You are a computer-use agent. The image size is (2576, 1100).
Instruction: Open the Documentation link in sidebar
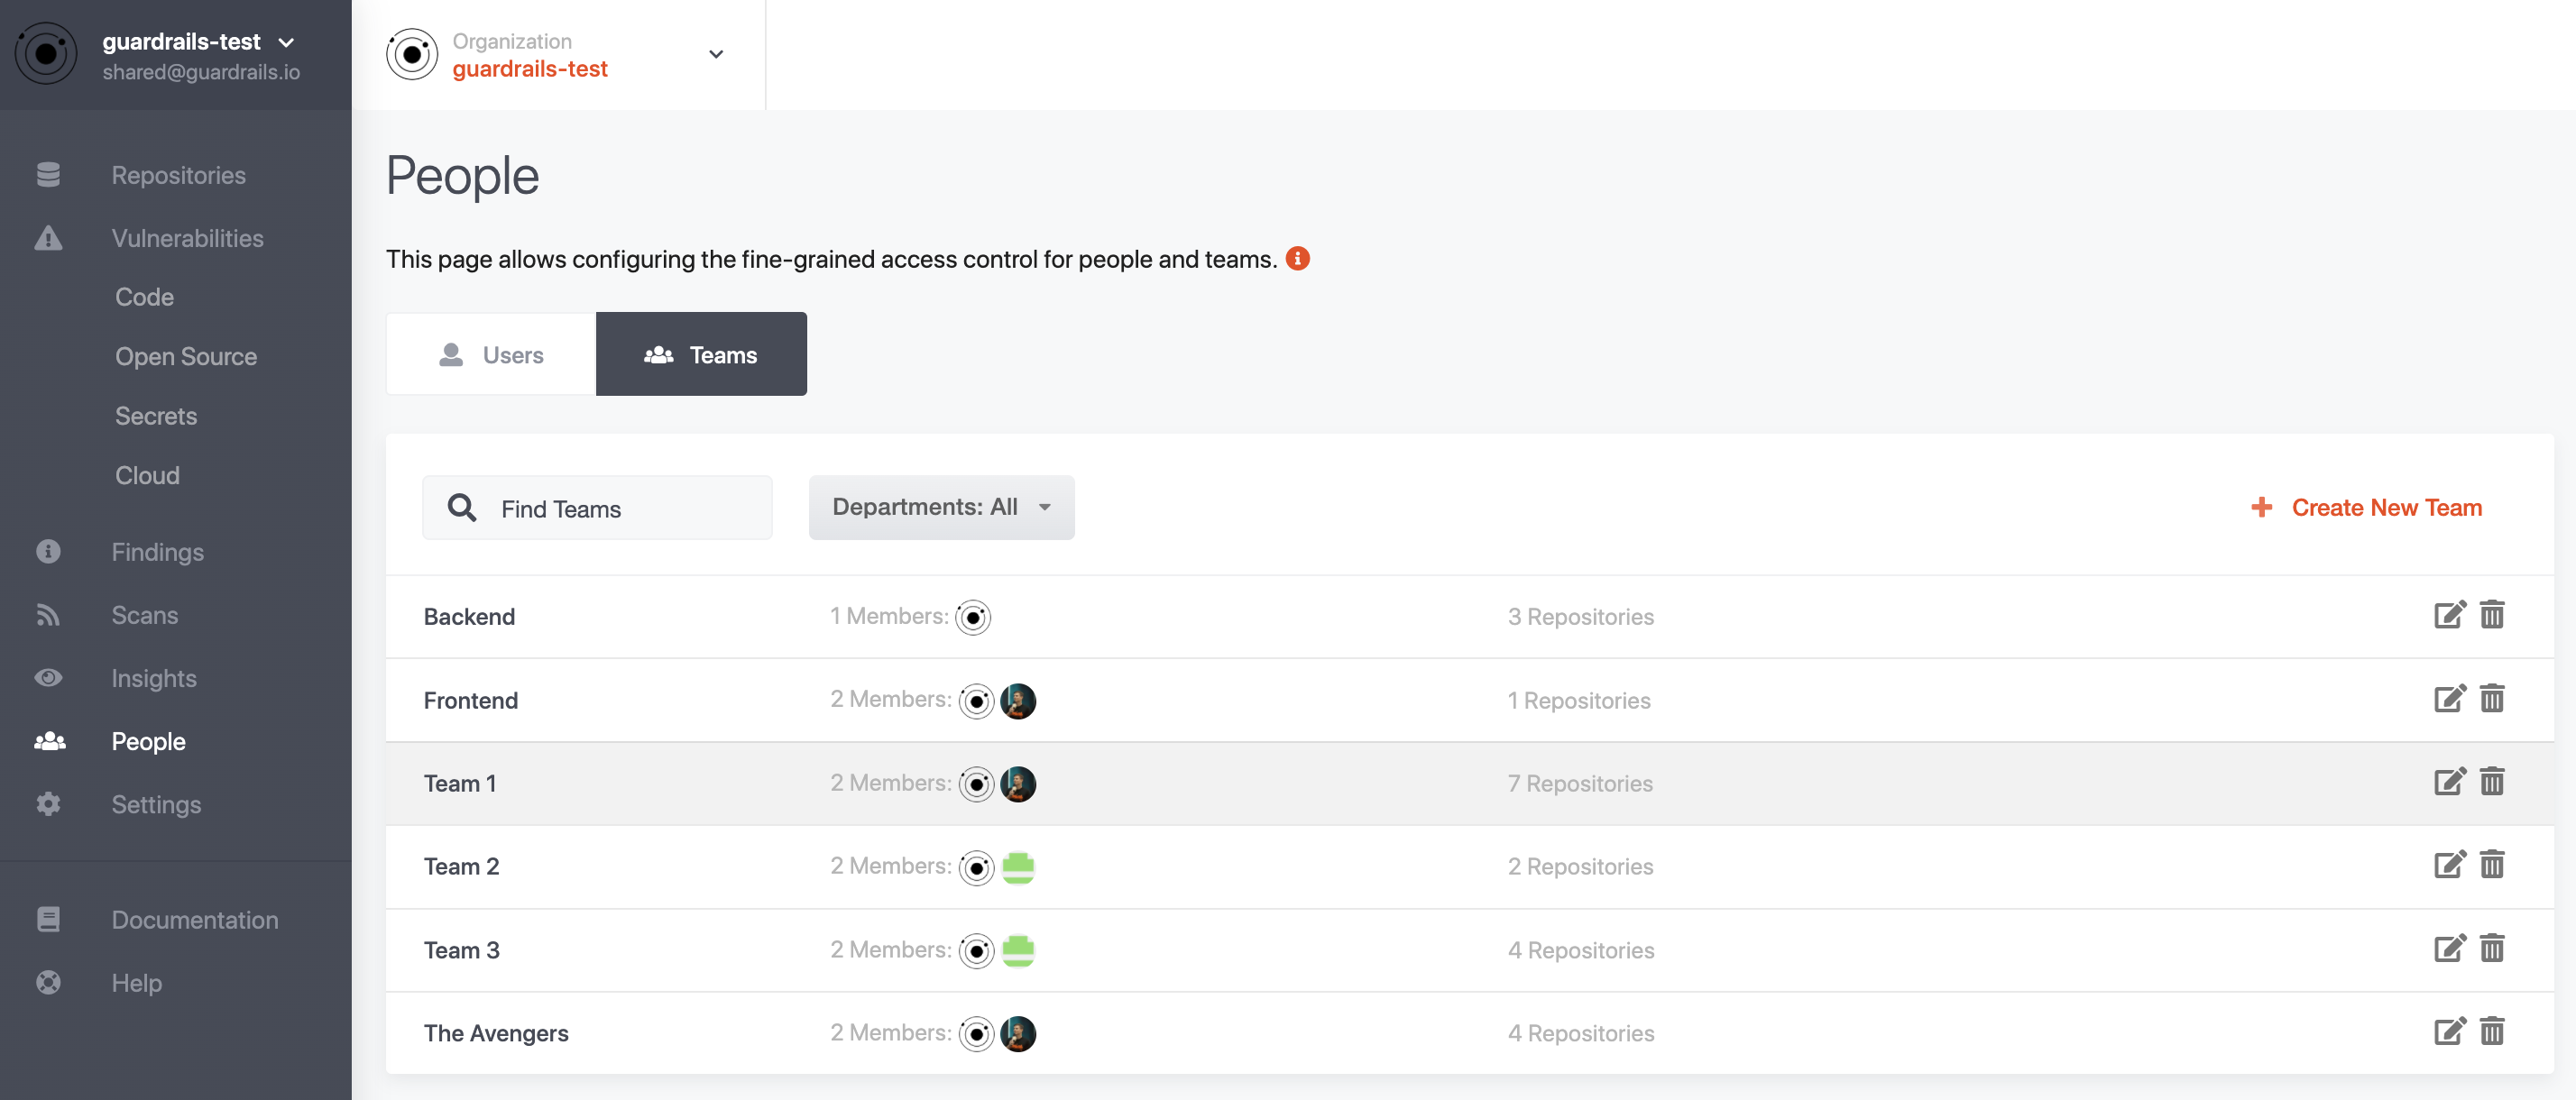pyautogui.click(x=195, y=919)
